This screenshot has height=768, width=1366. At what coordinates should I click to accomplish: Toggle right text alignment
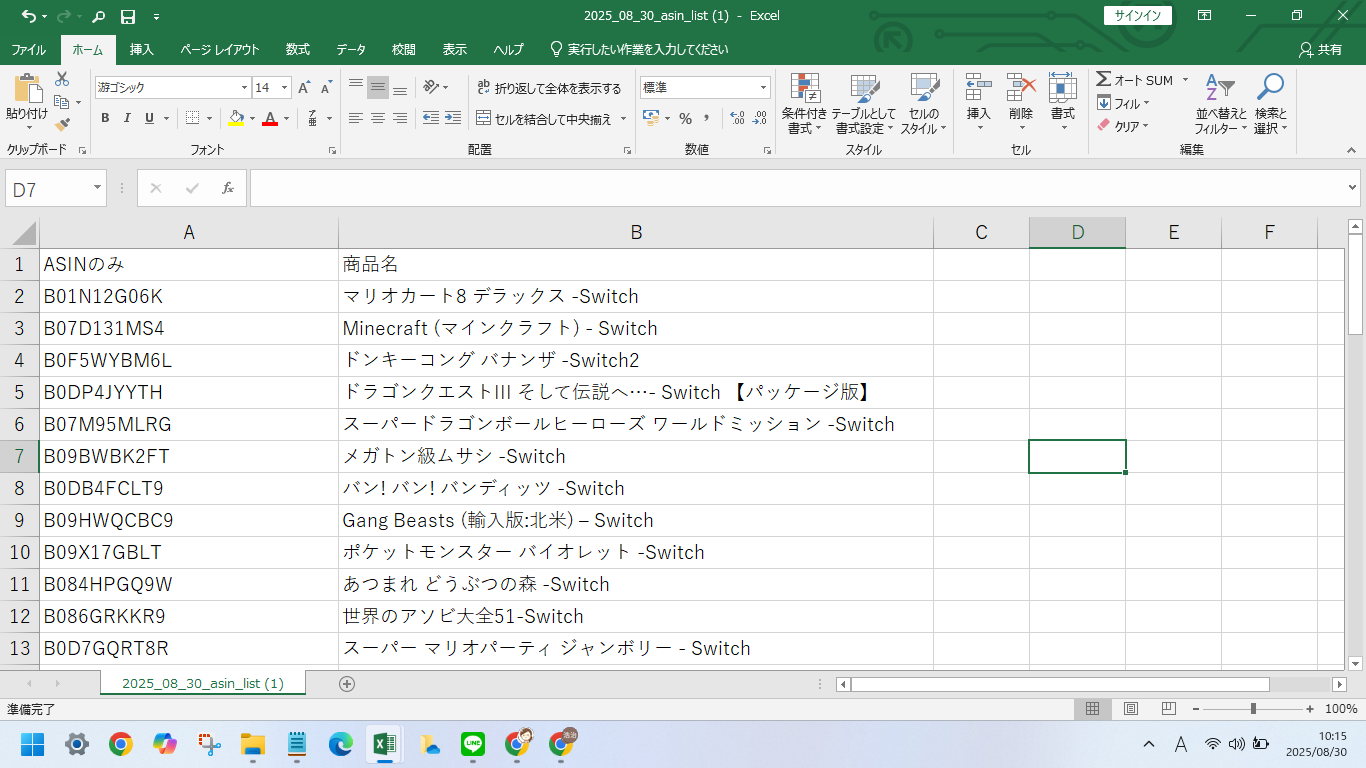(x=400, y=118)
